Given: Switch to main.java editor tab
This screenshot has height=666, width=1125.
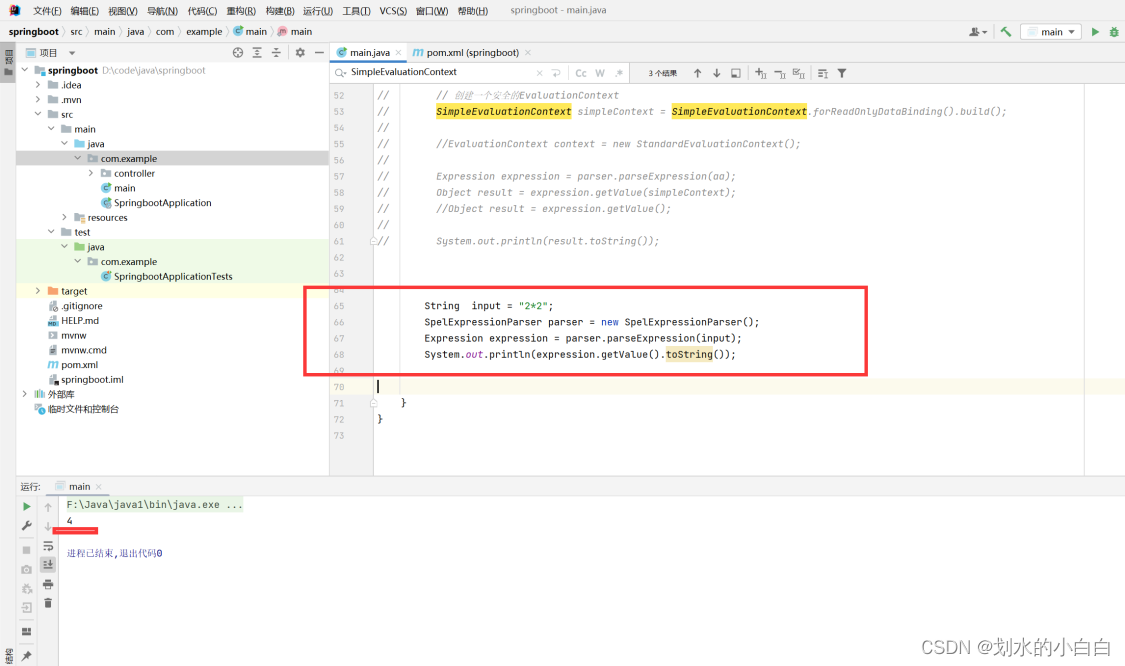Looking at the screenshot, I should point(369,52).
